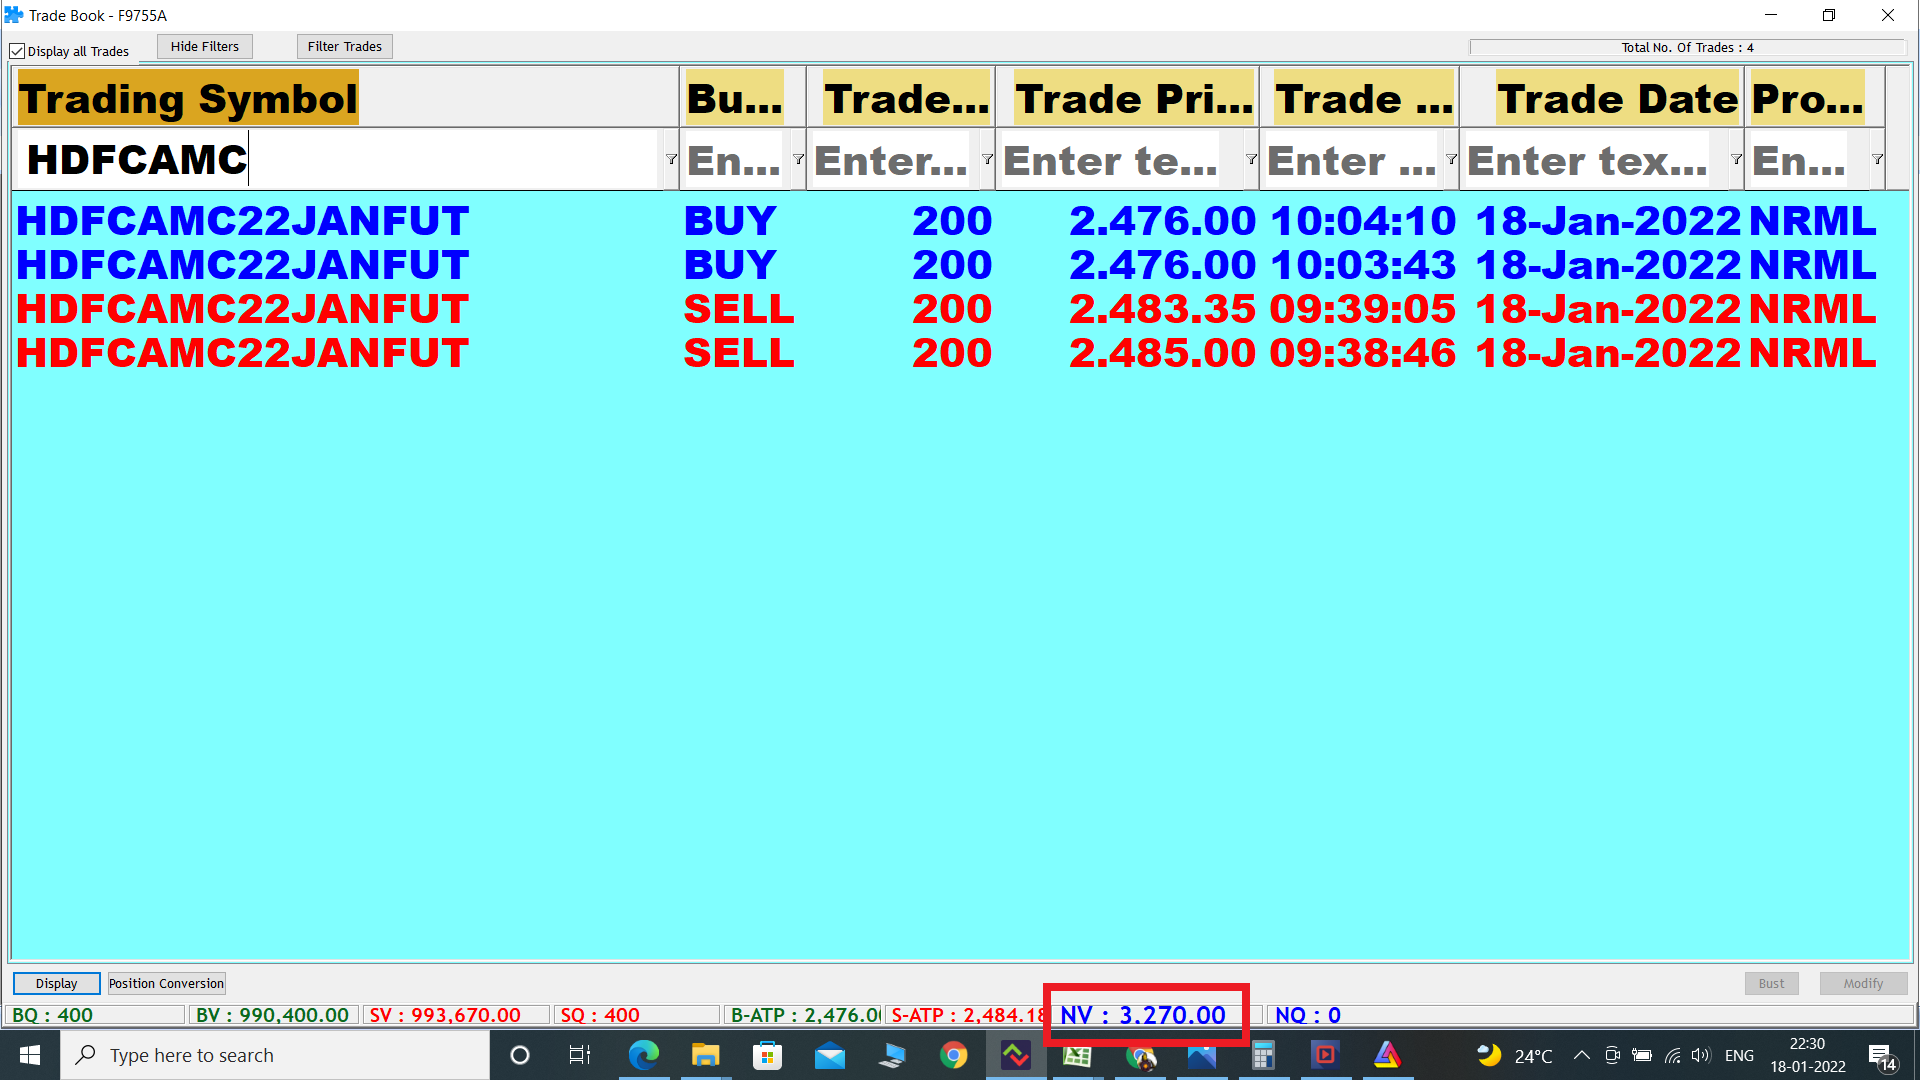Show hidden system tray icons
The image size is (1920, 1080).
(1581, 1055)
